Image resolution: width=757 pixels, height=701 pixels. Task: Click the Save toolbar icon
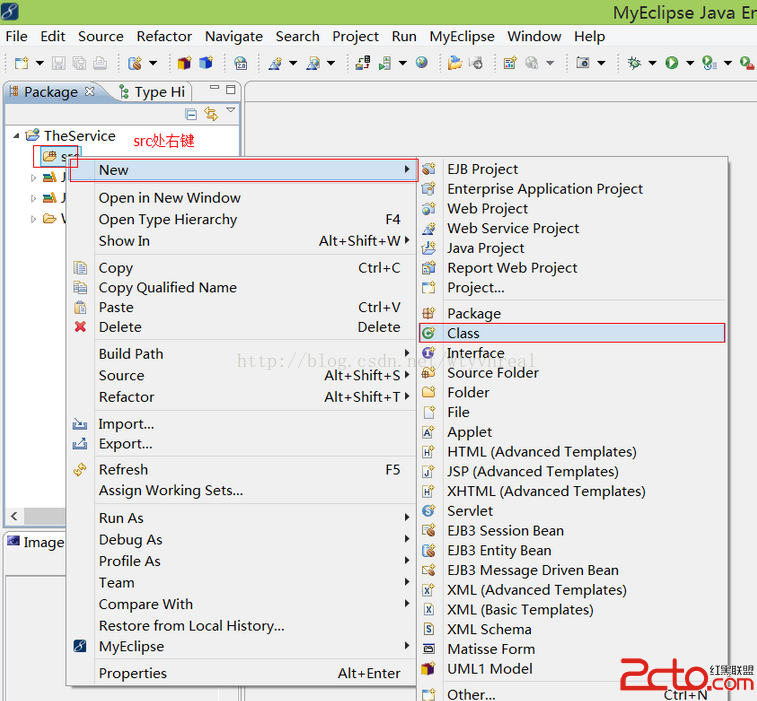coord(58,63)
